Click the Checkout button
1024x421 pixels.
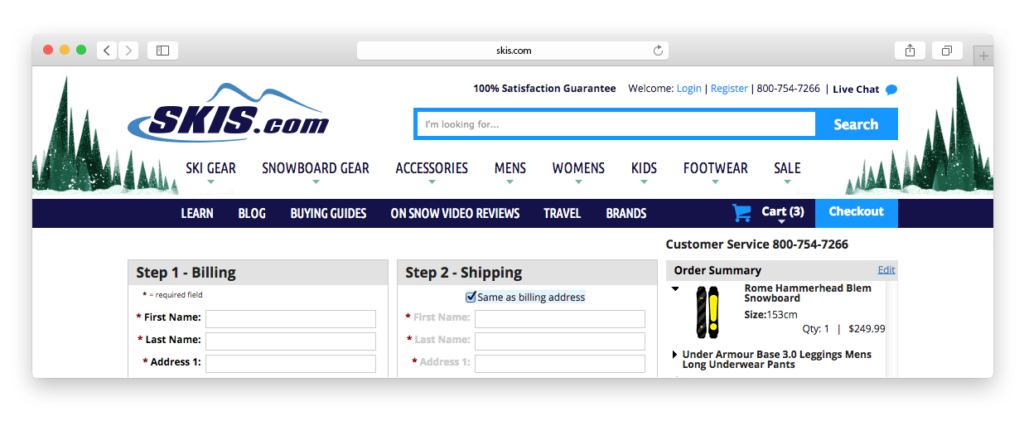pyautogui.click(x=856, y=211)
